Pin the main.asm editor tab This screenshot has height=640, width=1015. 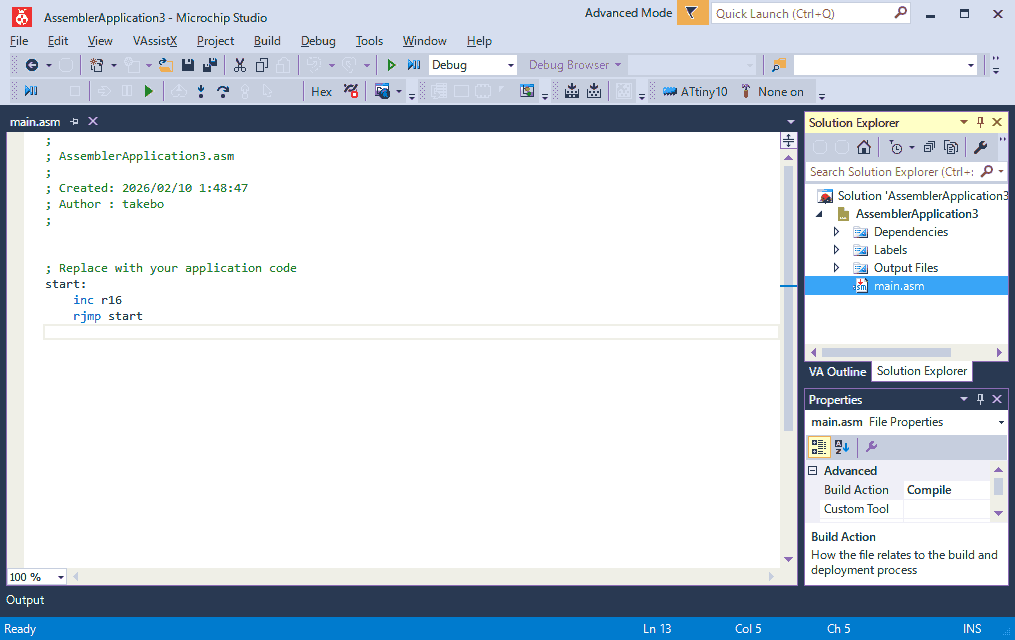click(74, 122)
